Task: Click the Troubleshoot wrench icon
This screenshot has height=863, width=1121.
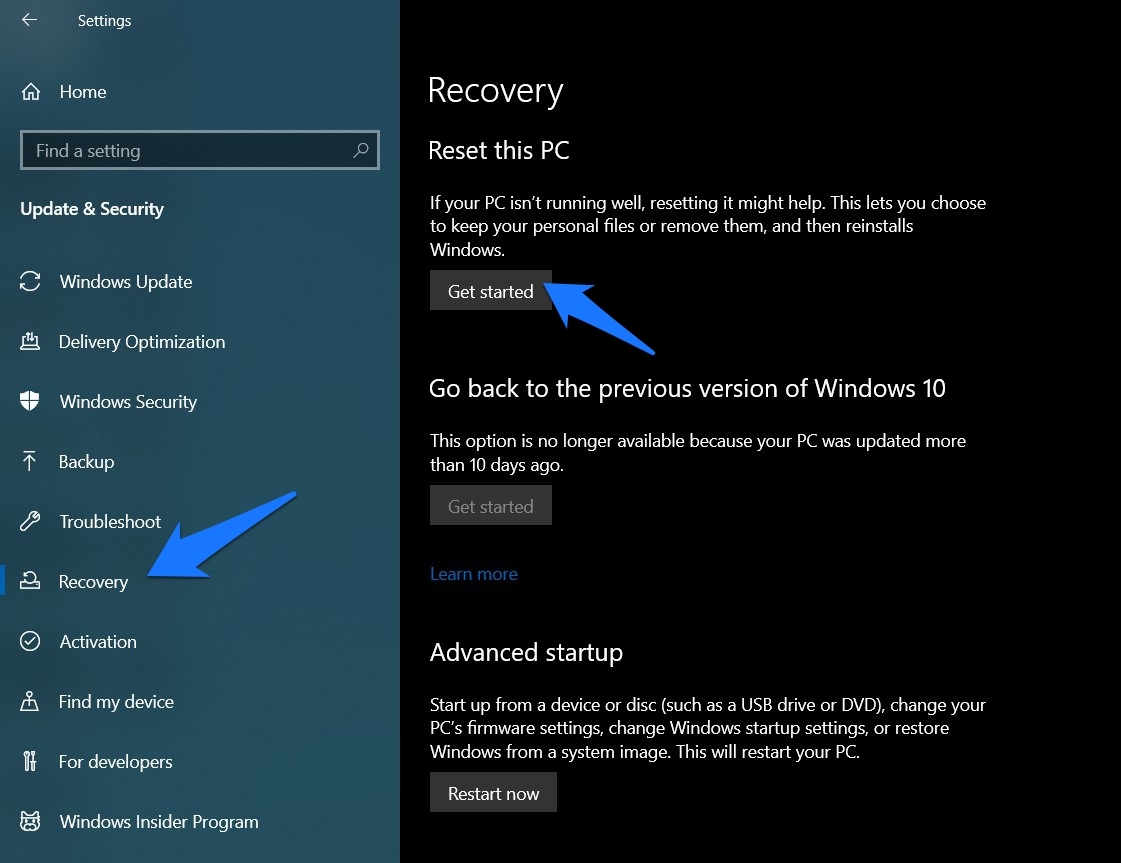Action: (30, 522)
